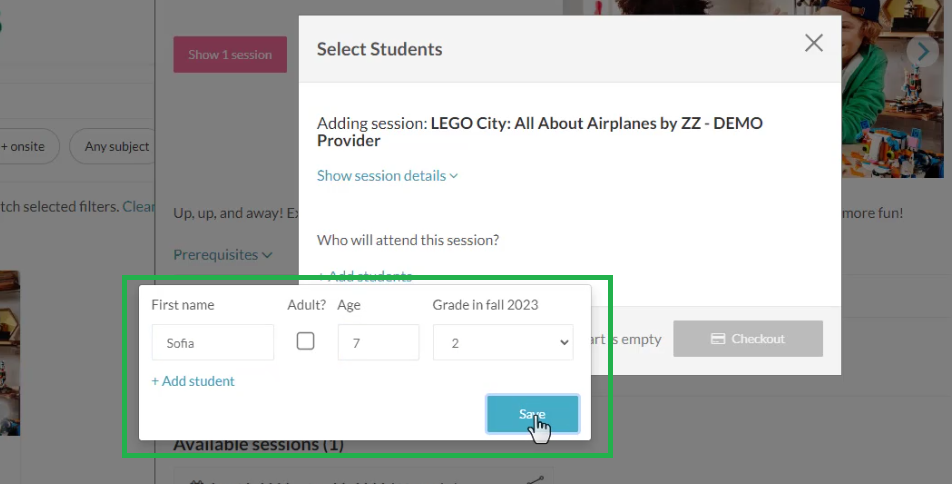
Task: Open the Any subject filter
Action: (117, 146)
